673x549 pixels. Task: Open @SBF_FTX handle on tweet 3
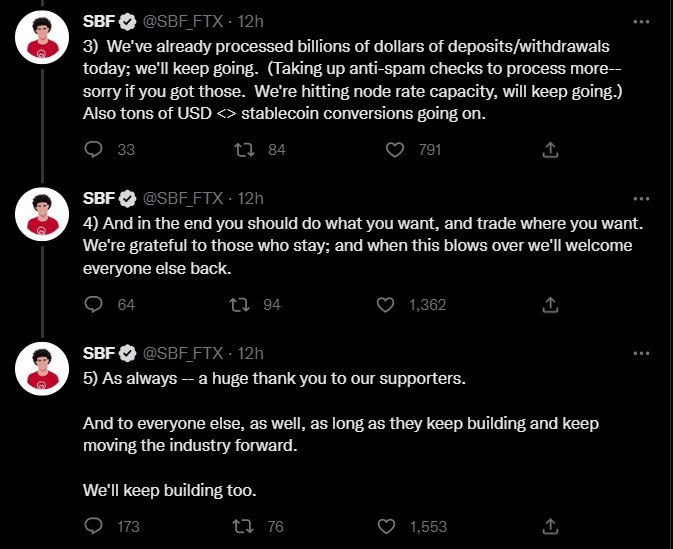click(x=182, y=20)
